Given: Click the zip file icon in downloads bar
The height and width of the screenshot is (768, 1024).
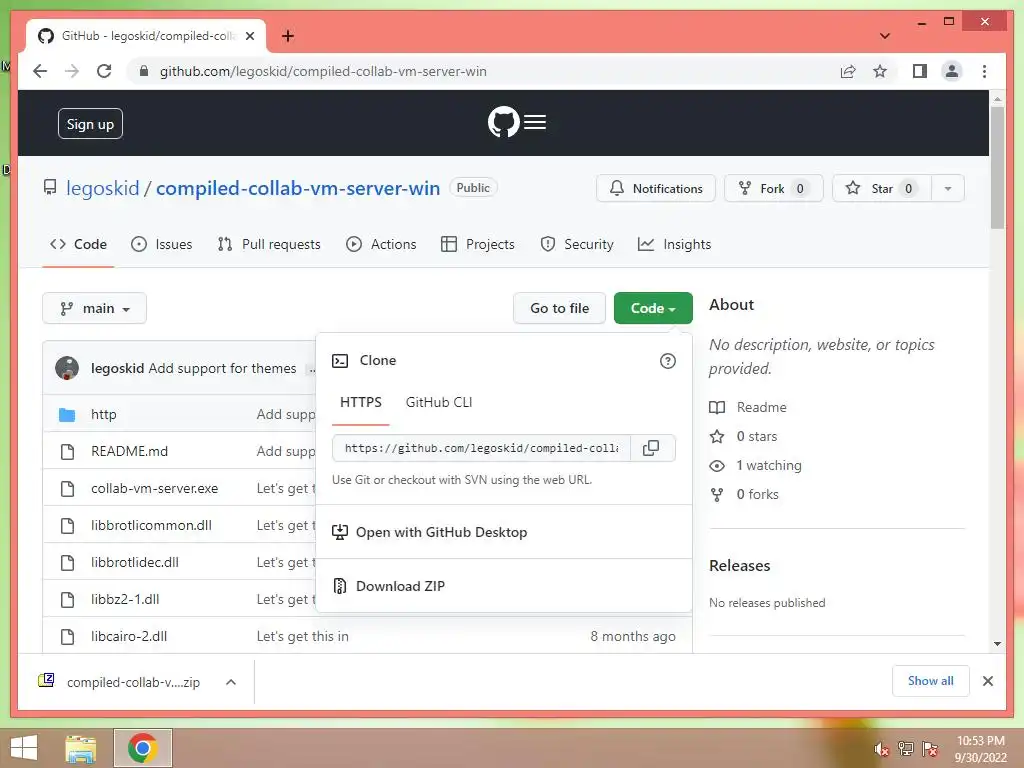Looking at the screenshot, I should click(x=46, y=680).
